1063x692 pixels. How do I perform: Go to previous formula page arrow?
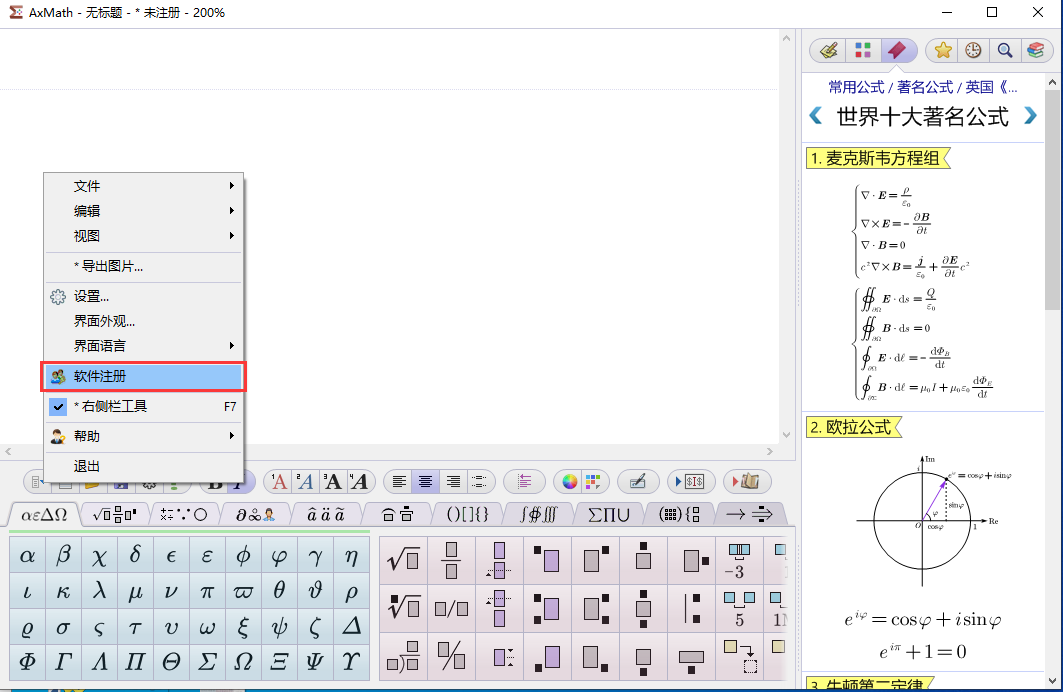click(x=816, y=116)
